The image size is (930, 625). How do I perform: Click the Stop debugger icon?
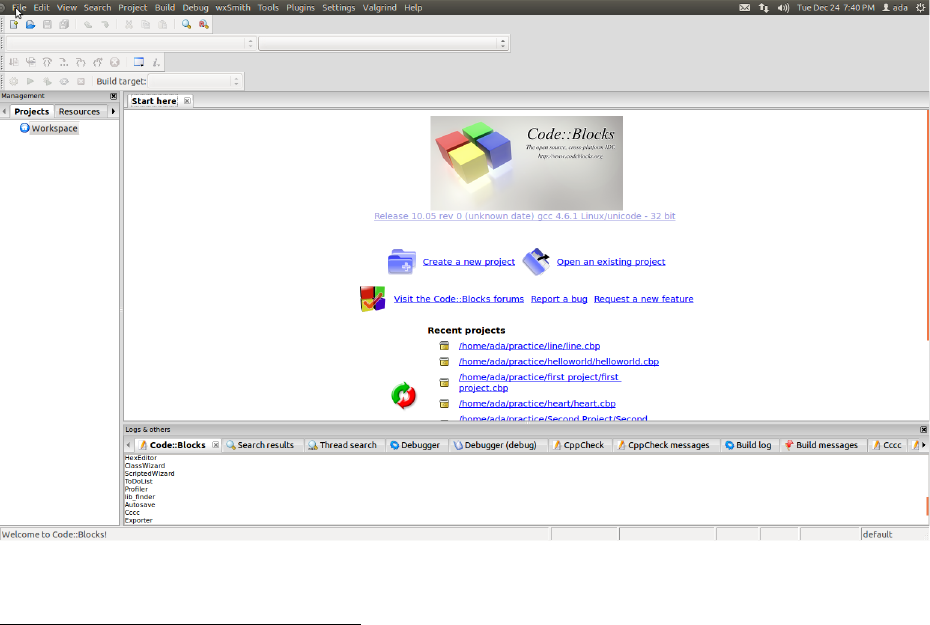tap(115, 62)
